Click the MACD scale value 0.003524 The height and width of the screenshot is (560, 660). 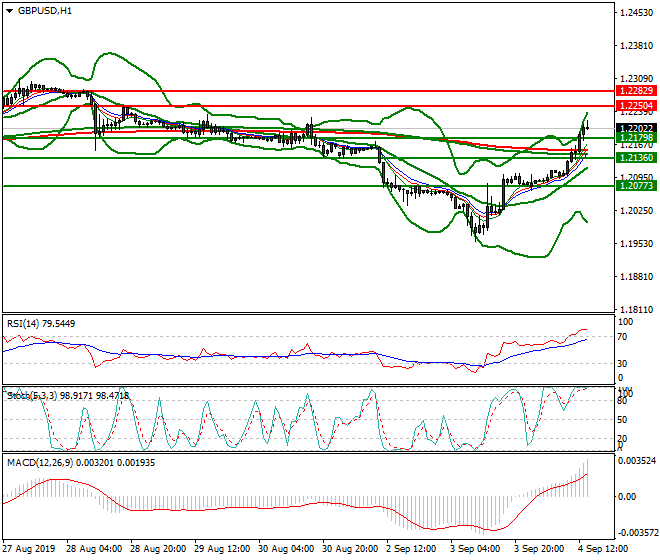637,461
